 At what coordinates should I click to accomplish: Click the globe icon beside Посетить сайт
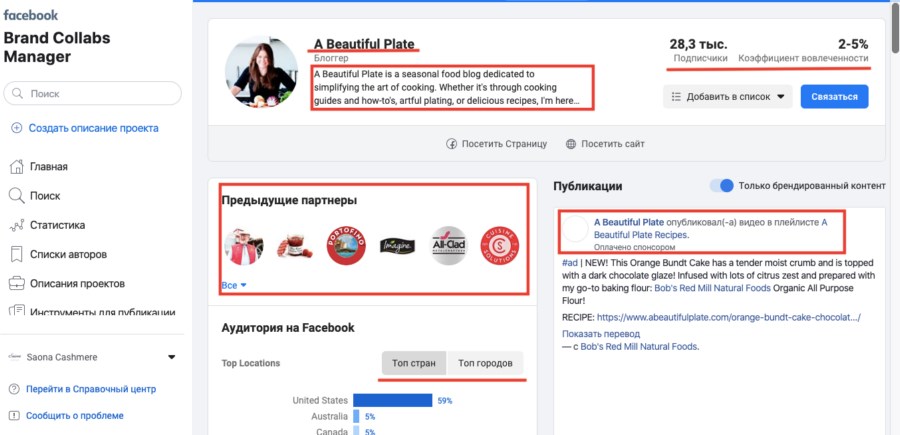[571, 143]
